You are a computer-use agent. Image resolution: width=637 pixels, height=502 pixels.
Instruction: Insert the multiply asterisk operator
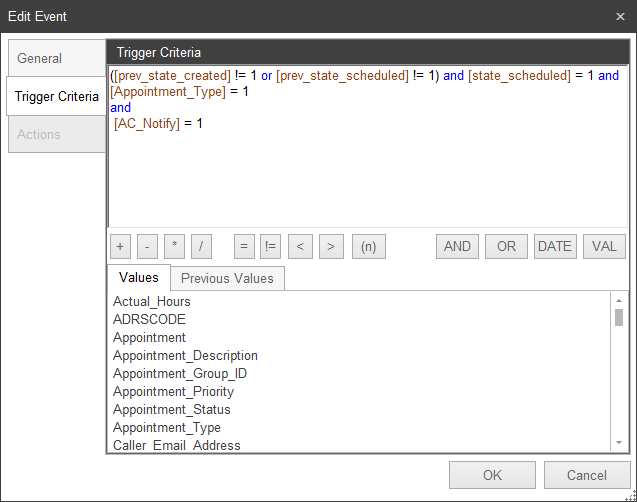pos(175,246)
